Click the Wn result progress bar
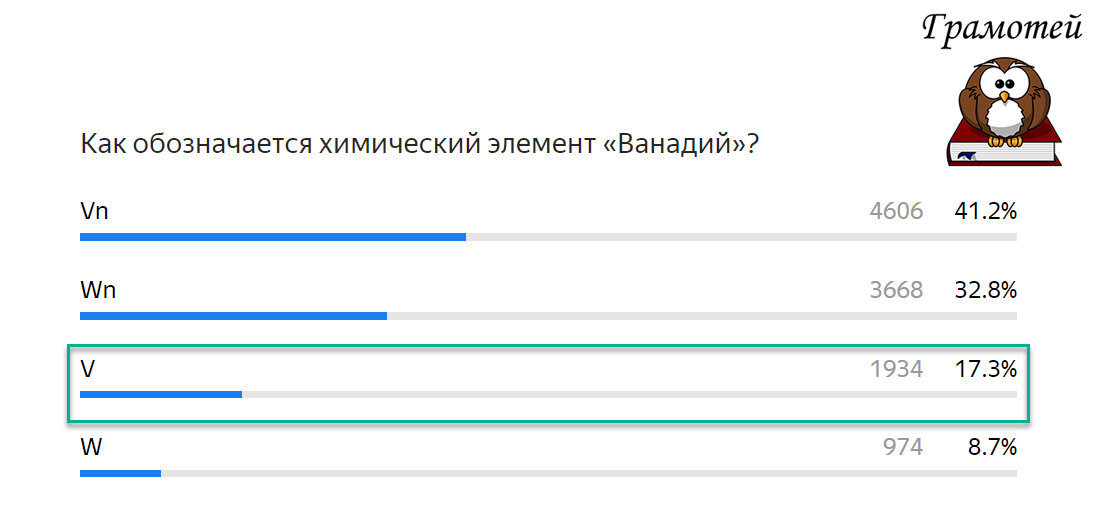Viewport: 1100px width, 517px height. point(549,316)
